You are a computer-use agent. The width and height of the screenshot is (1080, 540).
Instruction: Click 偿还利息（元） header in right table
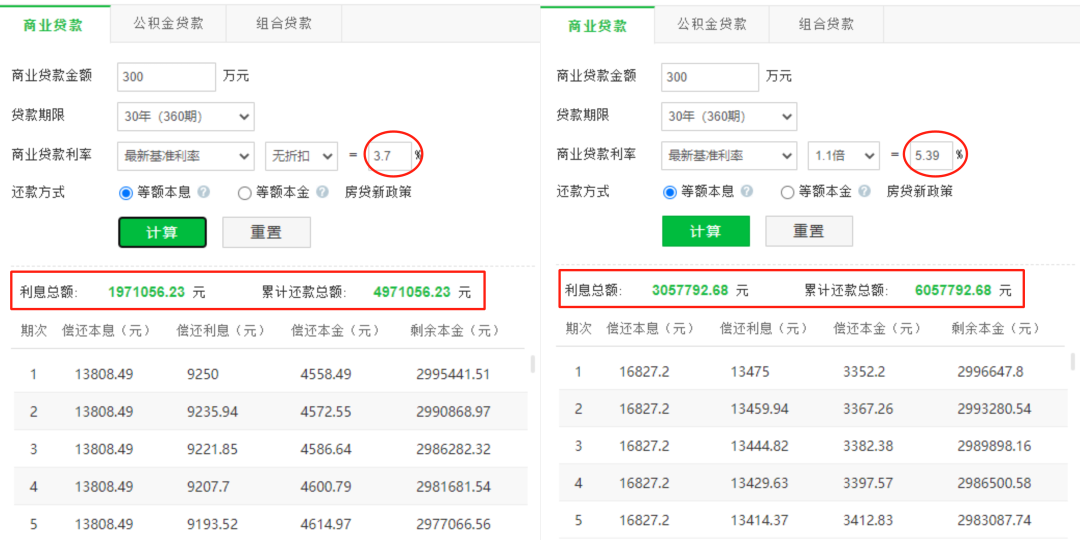[x=765, y=328]
